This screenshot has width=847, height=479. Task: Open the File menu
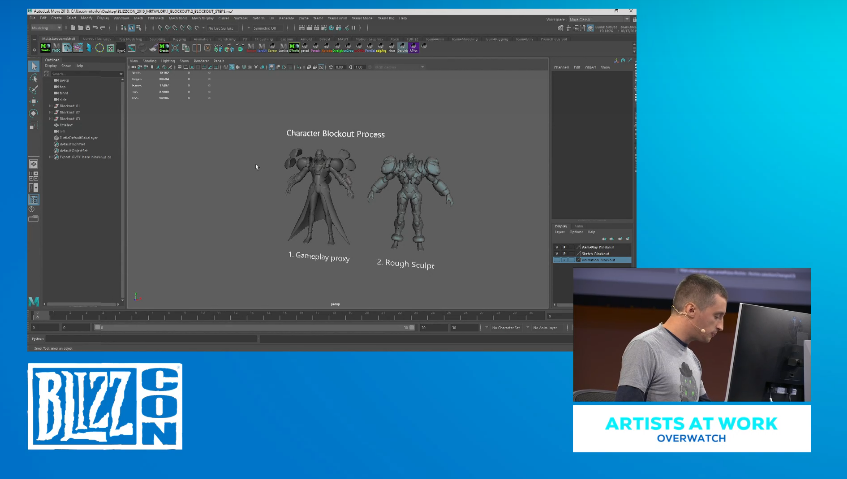[32, 18]
